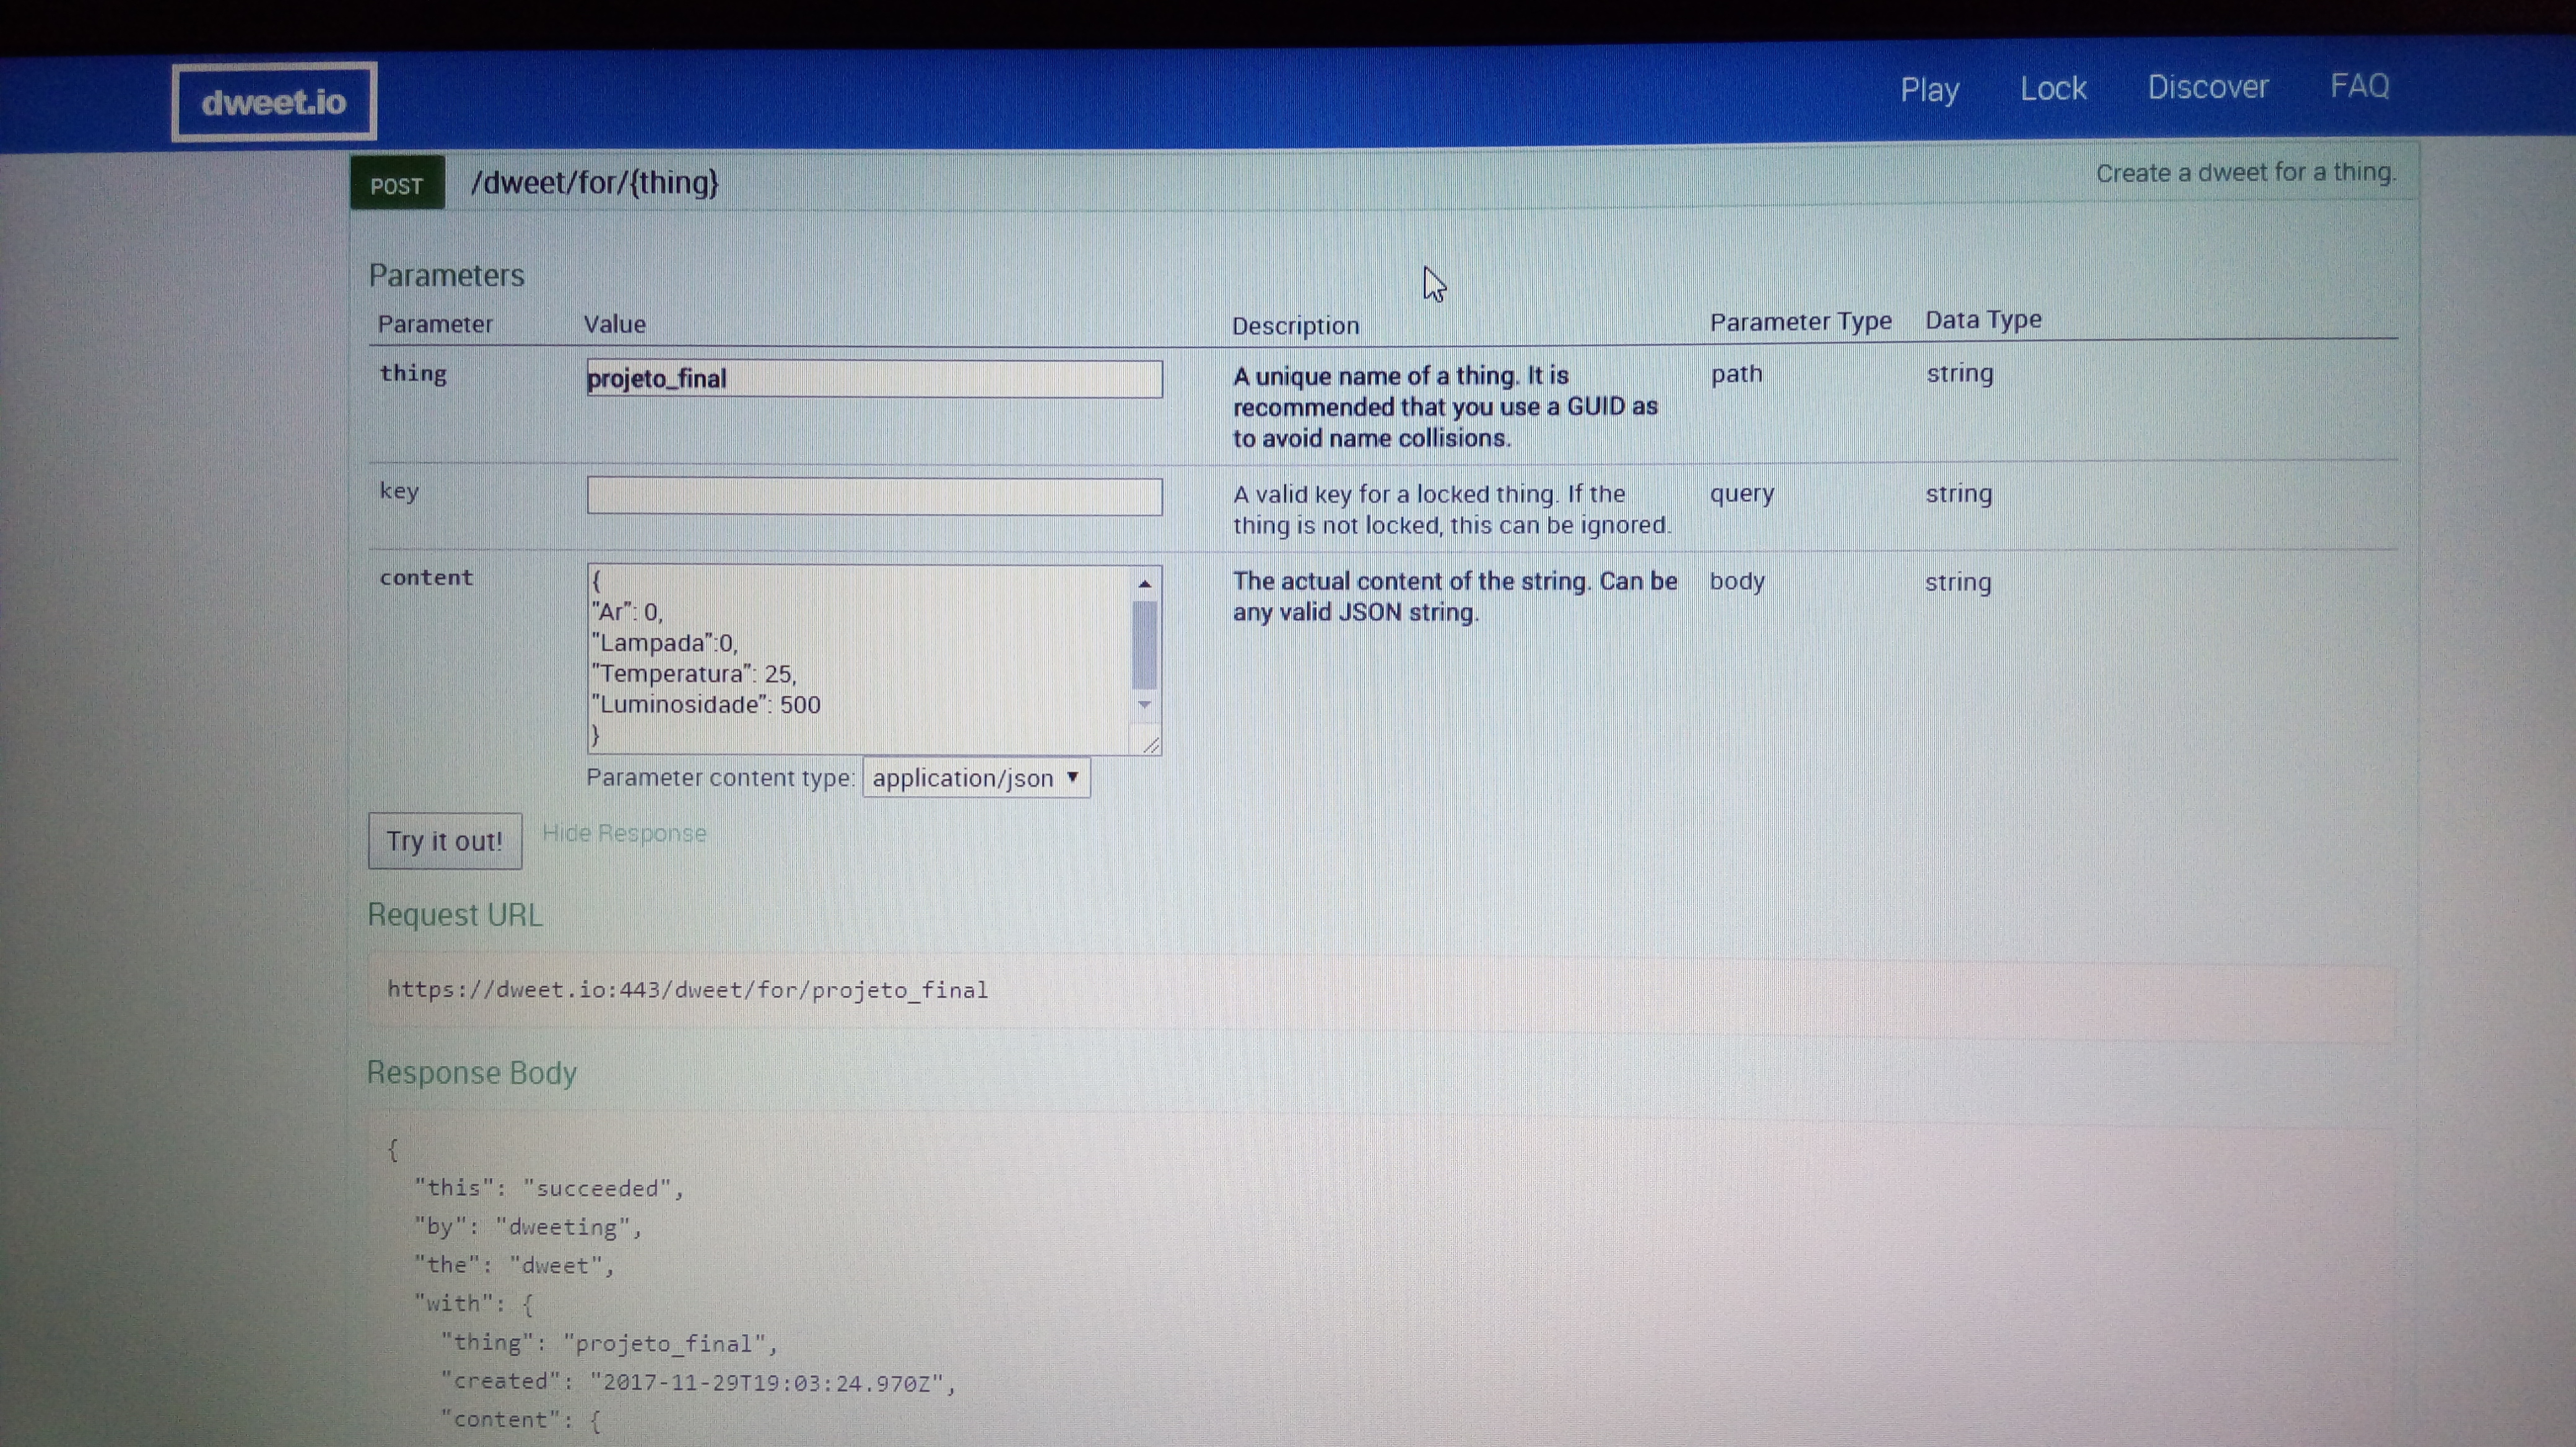Click the 'Request URL' heading

pos(455,915)
